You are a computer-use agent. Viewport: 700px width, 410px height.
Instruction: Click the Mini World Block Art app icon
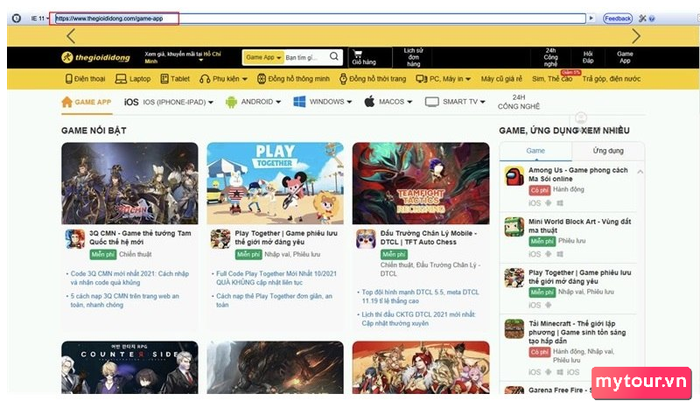pyautogui.click(x=514, y=227)
